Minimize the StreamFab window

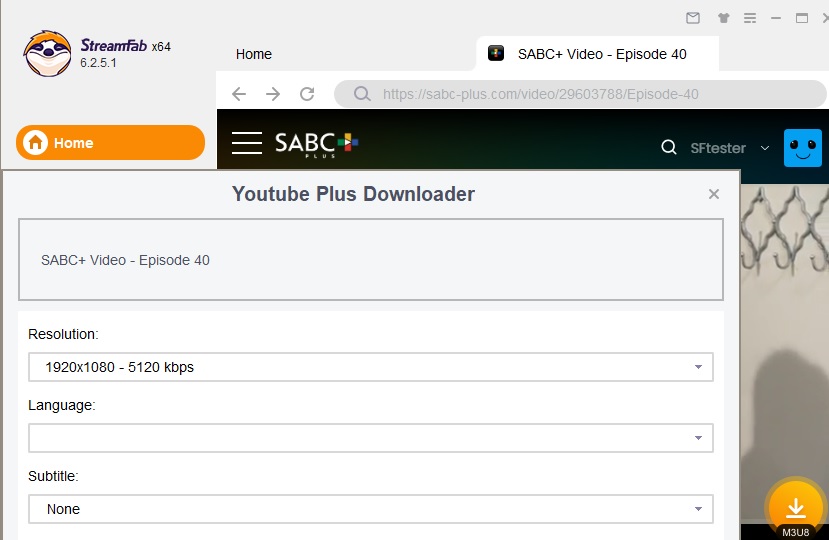[776, 18]
